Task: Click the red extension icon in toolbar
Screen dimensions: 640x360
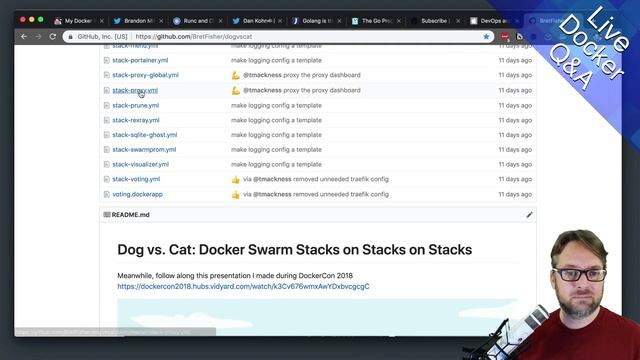Action: coord(505,37)
